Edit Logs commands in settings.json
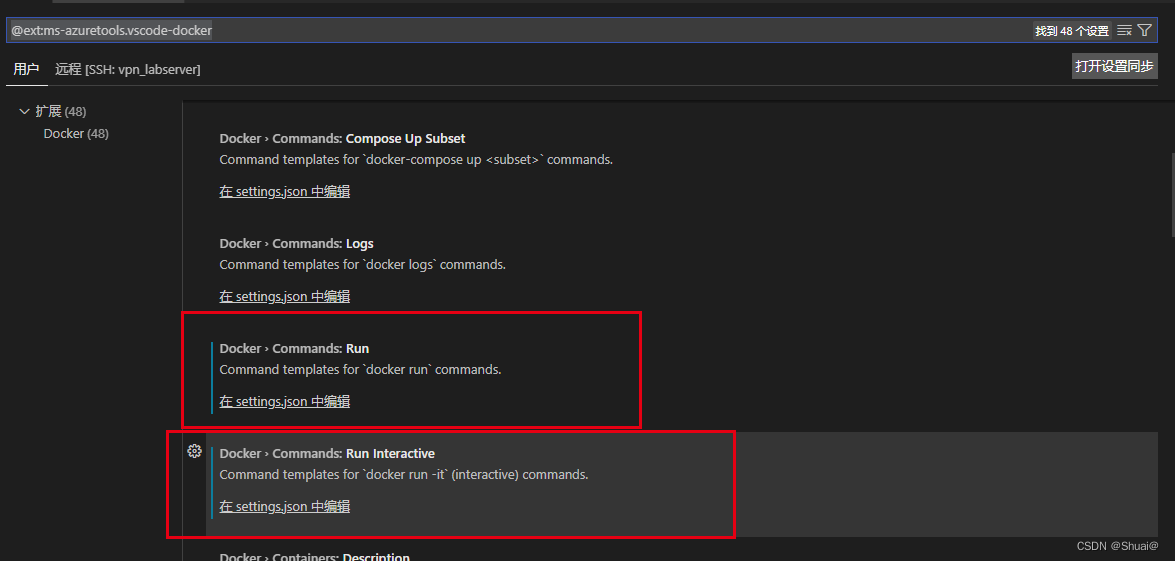The width and height of the screenshot is (1175, 561). click(285, 297)
